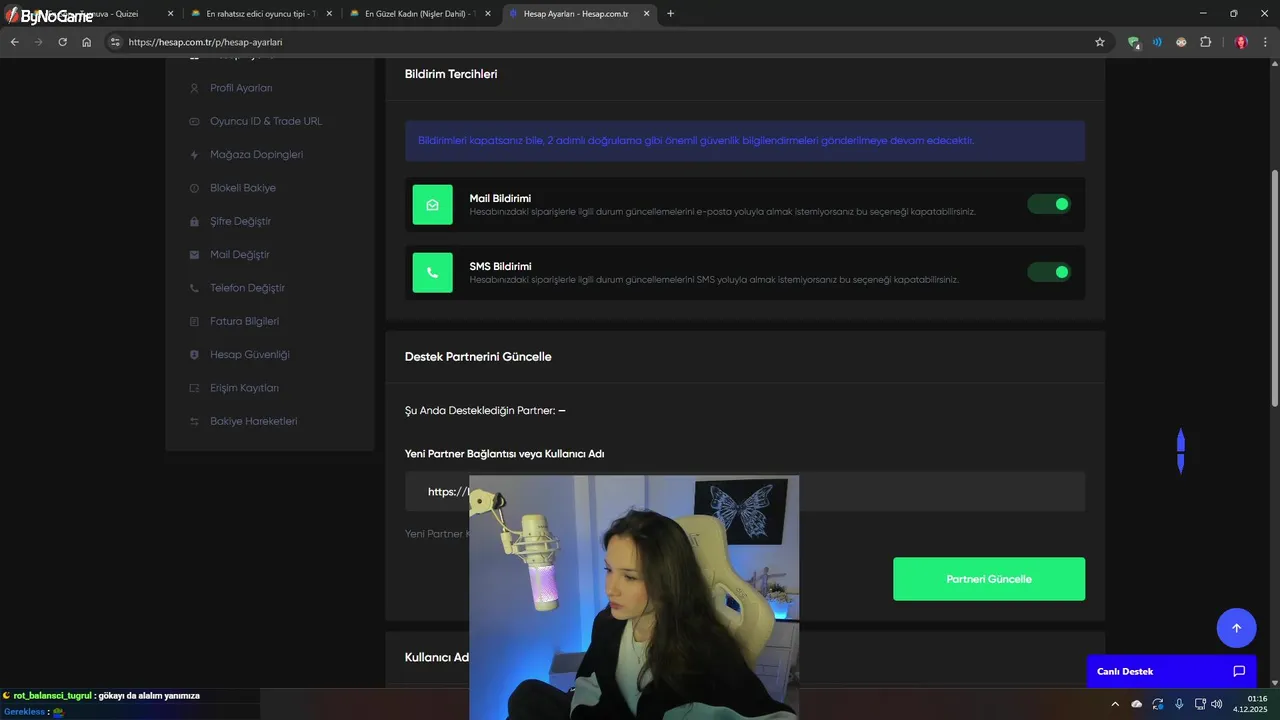1280x720 pixels.
Task: Show hidden system tray icons
Action: pos(1115,704)
